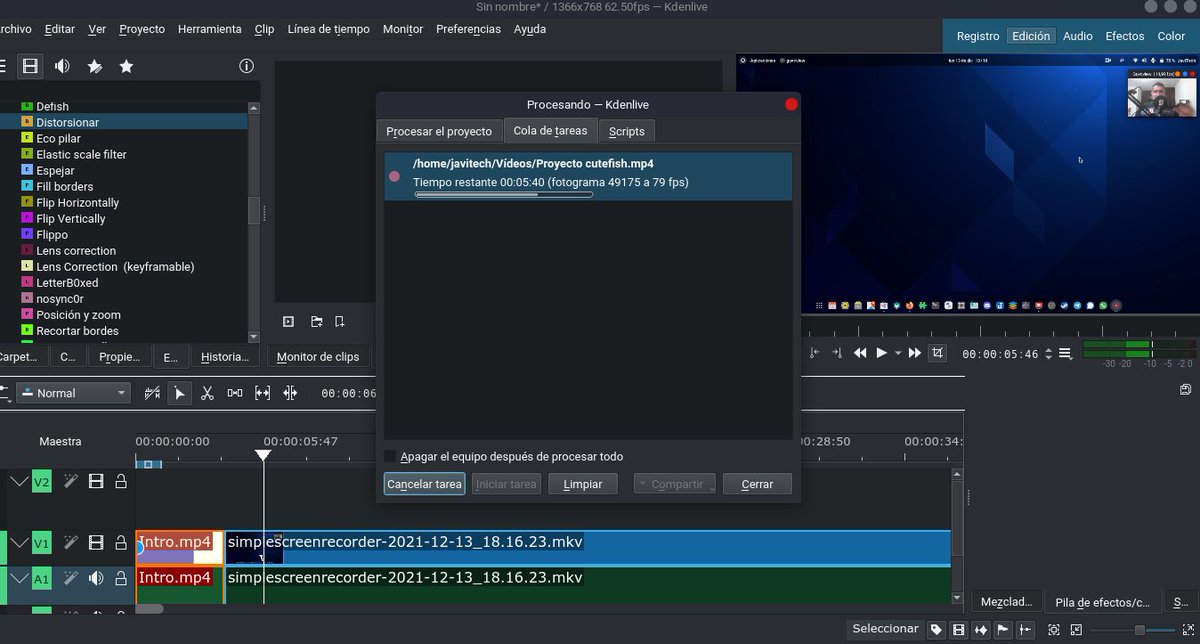
Task: Collapse track V2 chevron
Action: pyautogui.click(x=19, y=482)
